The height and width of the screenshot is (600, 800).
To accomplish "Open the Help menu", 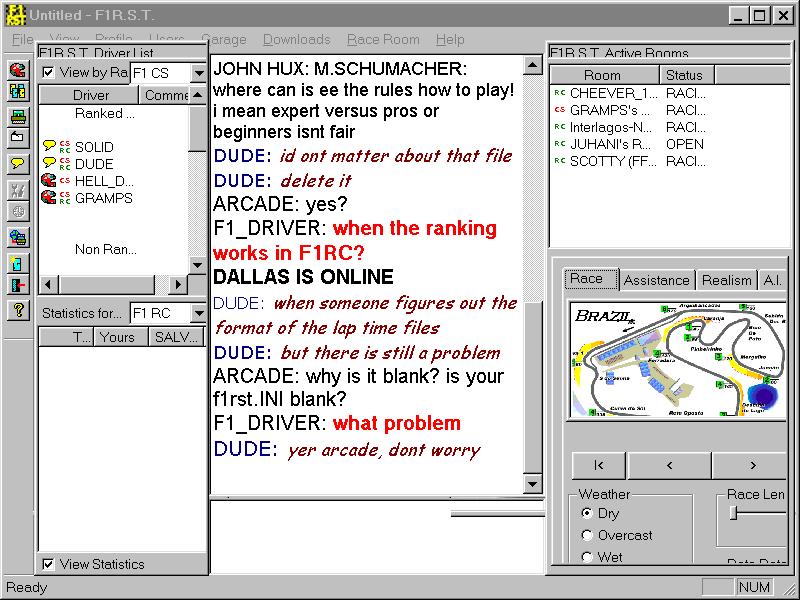I will tap(450, 39).
